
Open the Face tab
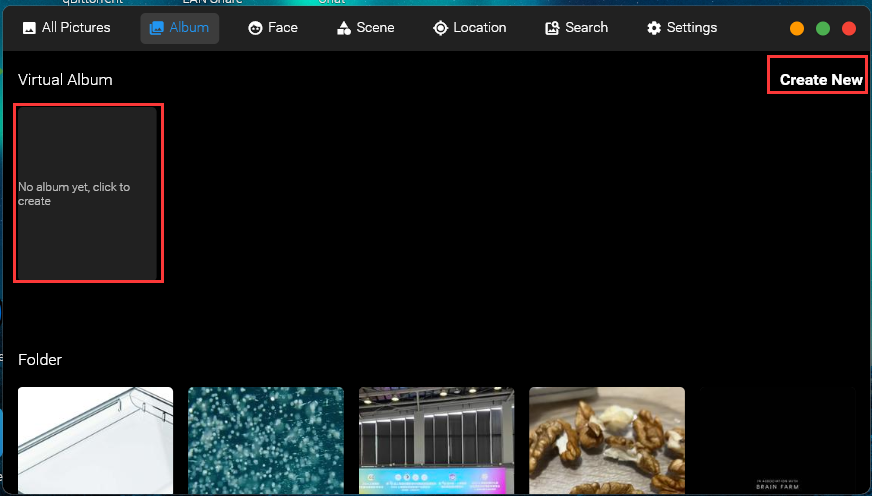[x=272, y=28]
